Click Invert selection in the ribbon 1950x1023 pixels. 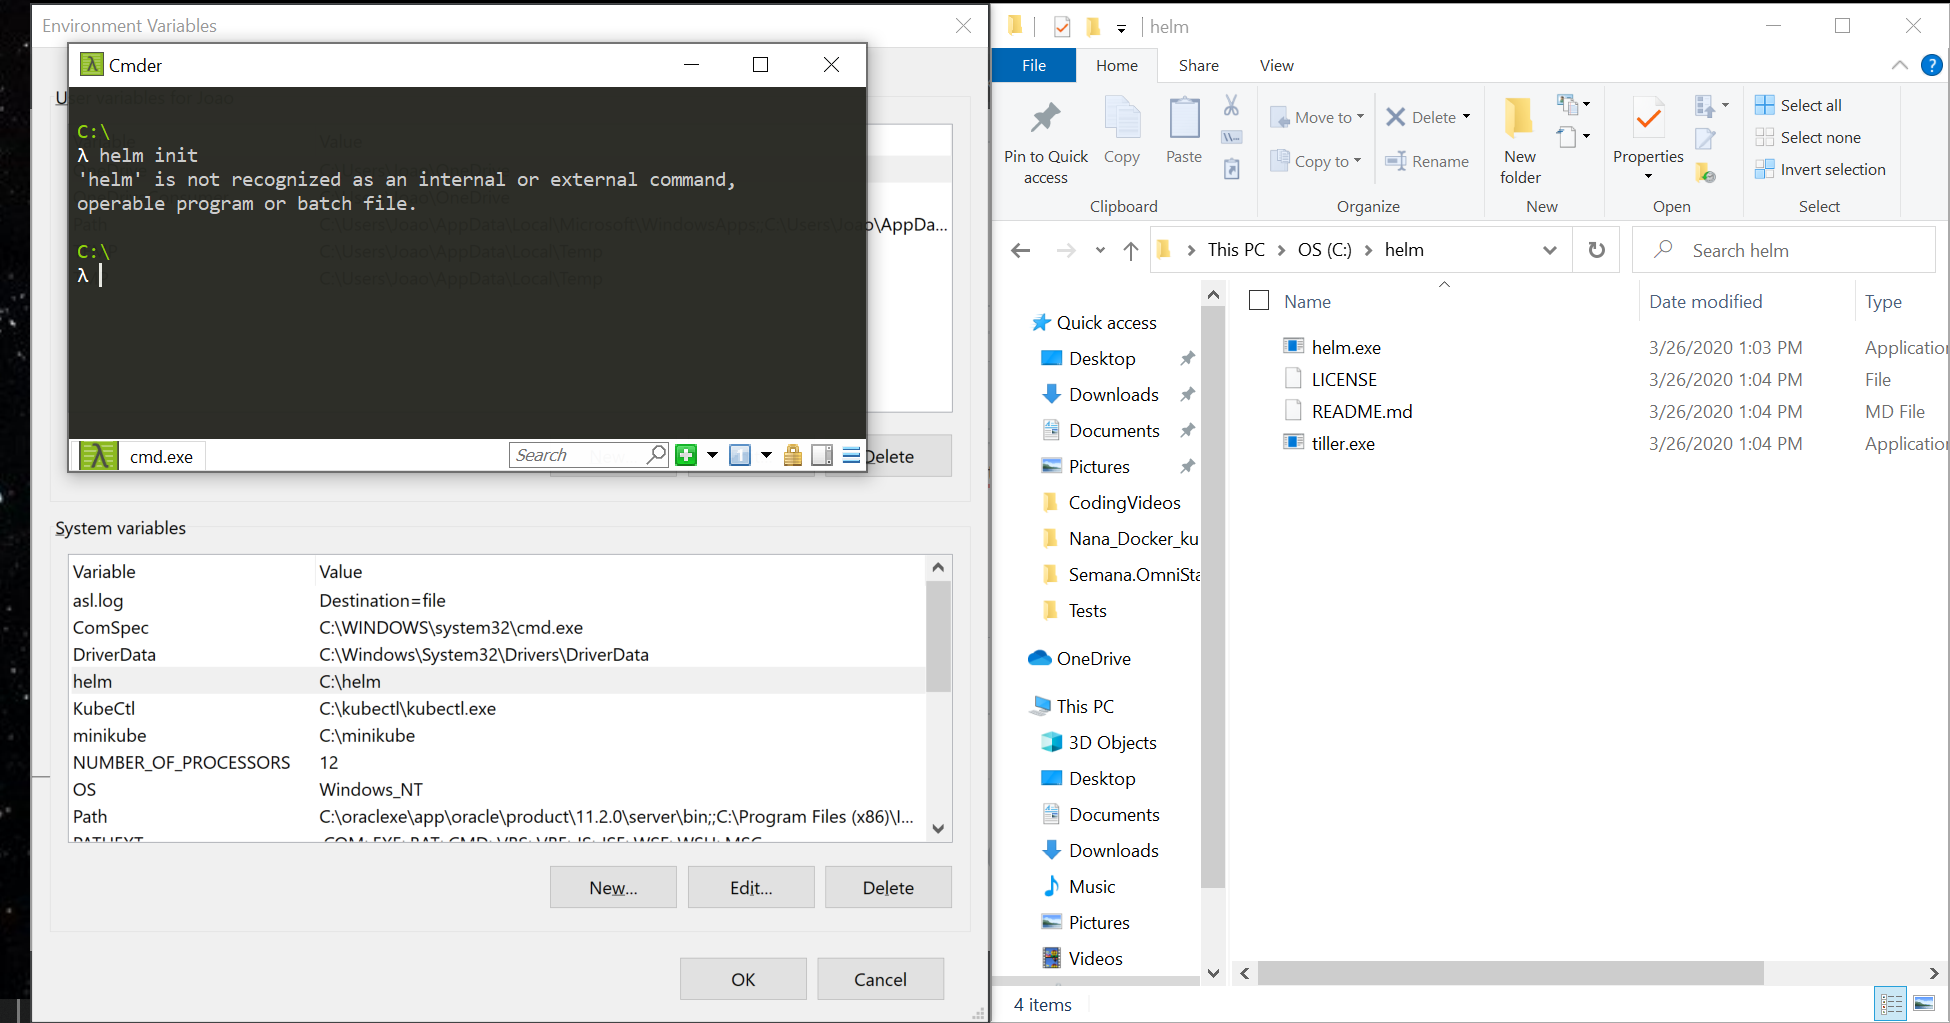(1820, 169)
